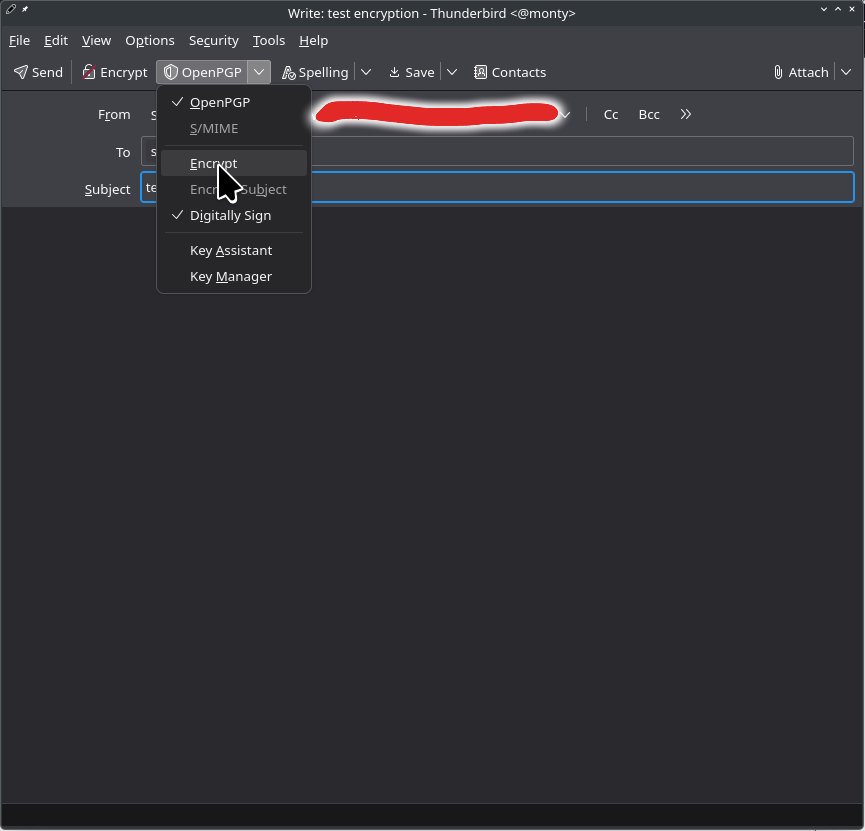Enable Encrypt in the OpenPGP dropdown menu

(213, 163)
